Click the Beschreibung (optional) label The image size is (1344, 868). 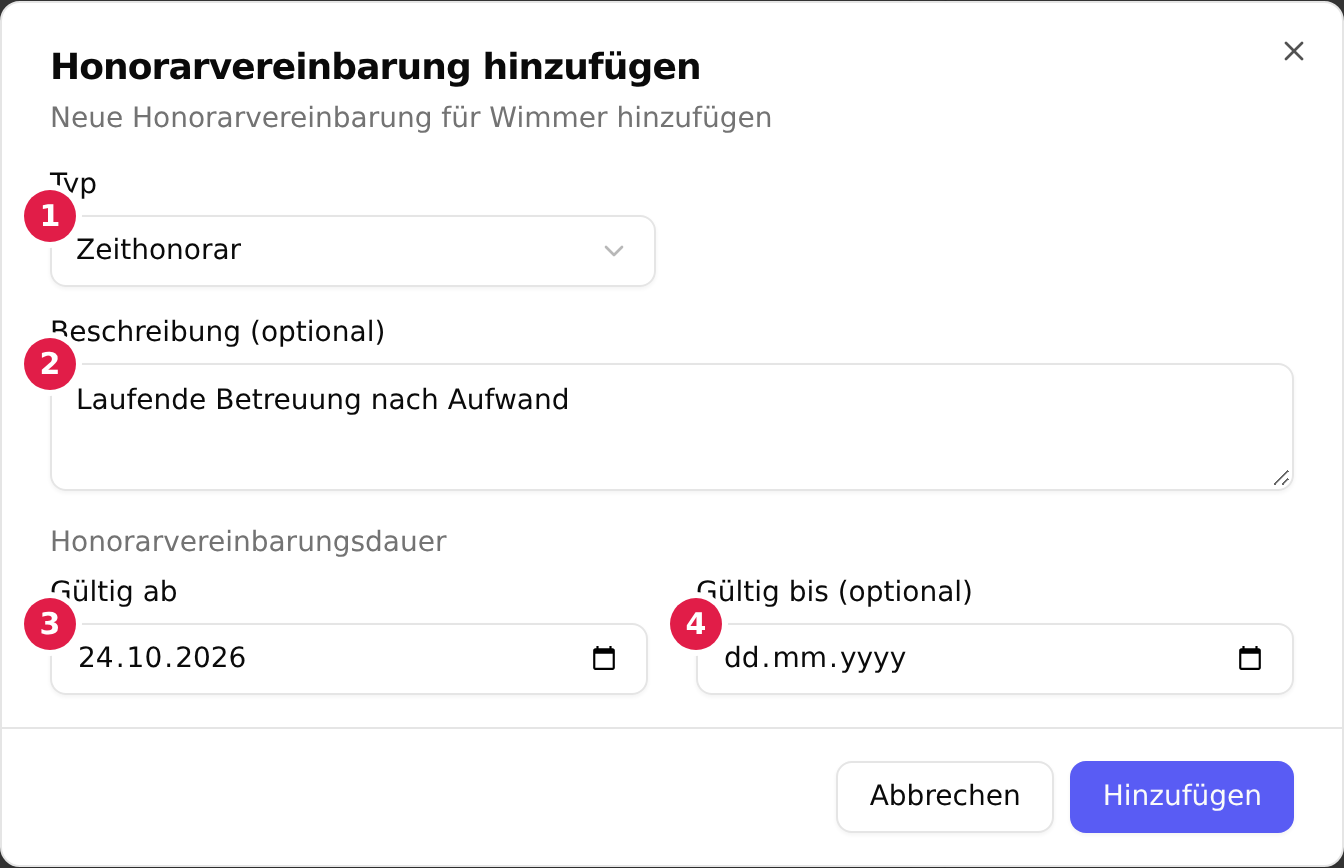(218, 332)
